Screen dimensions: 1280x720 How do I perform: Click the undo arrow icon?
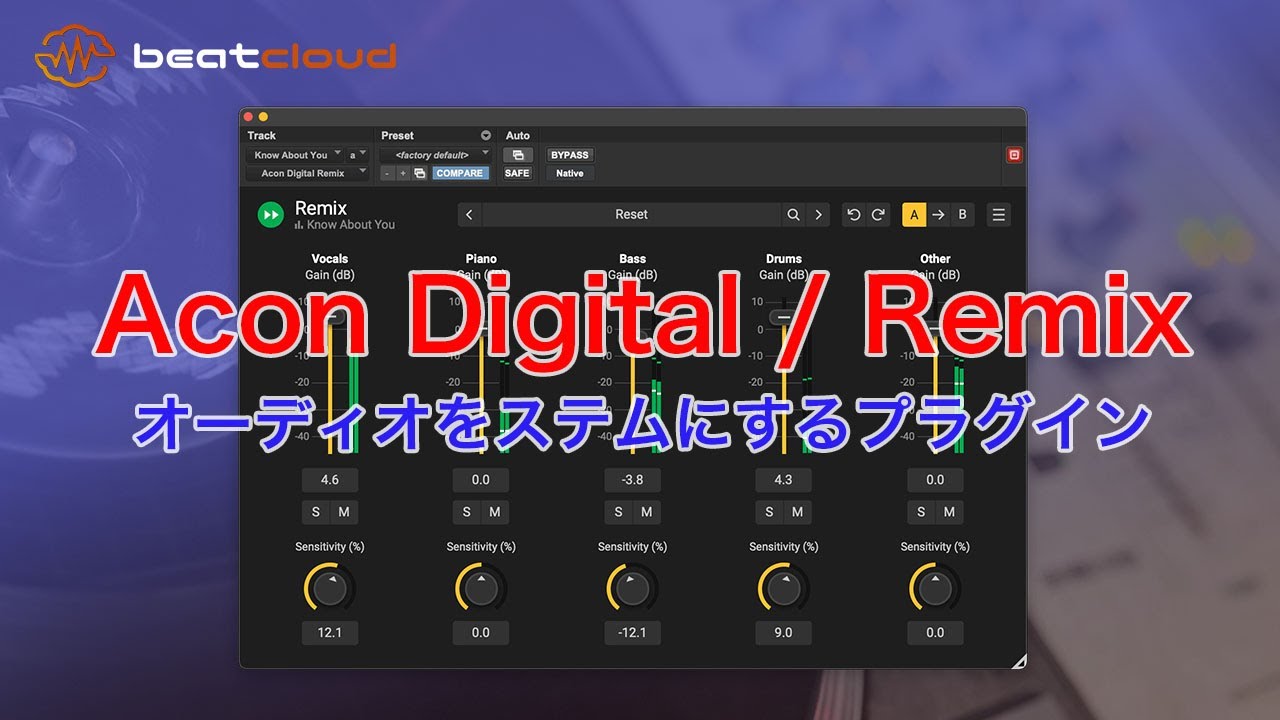pos(854,214)
